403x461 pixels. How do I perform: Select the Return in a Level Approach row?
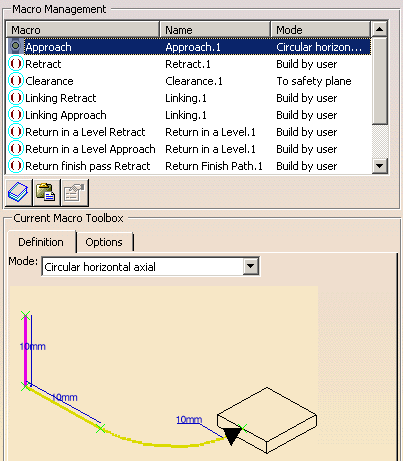click(x=189, y=149)
